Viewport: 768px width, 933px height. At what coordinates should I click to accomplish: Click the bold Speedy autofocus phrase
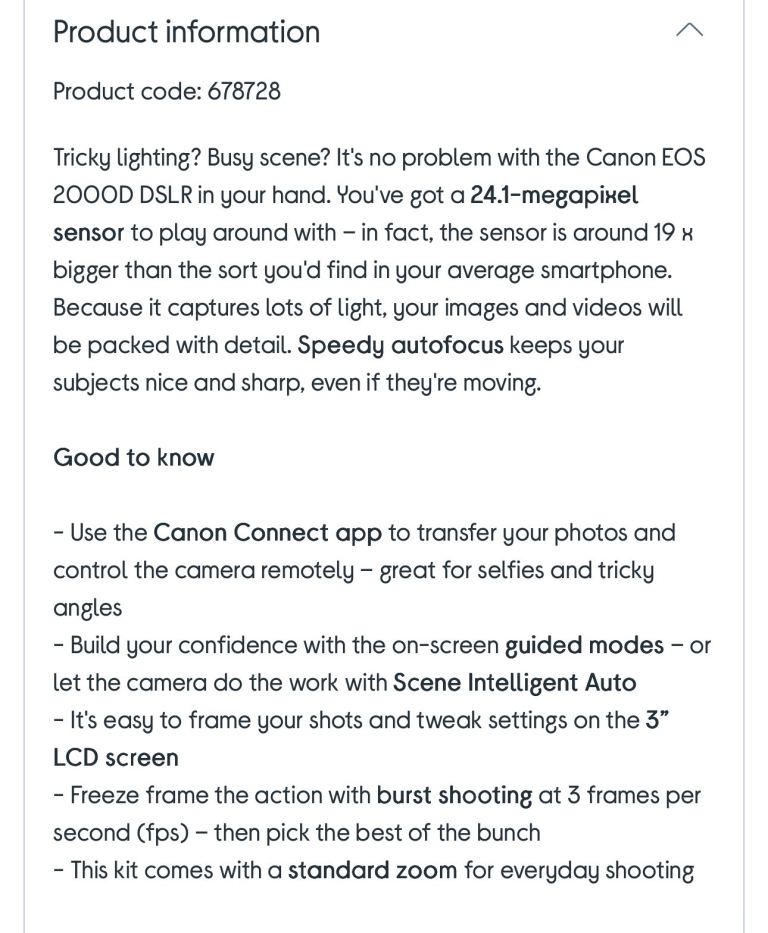(400, 346)
